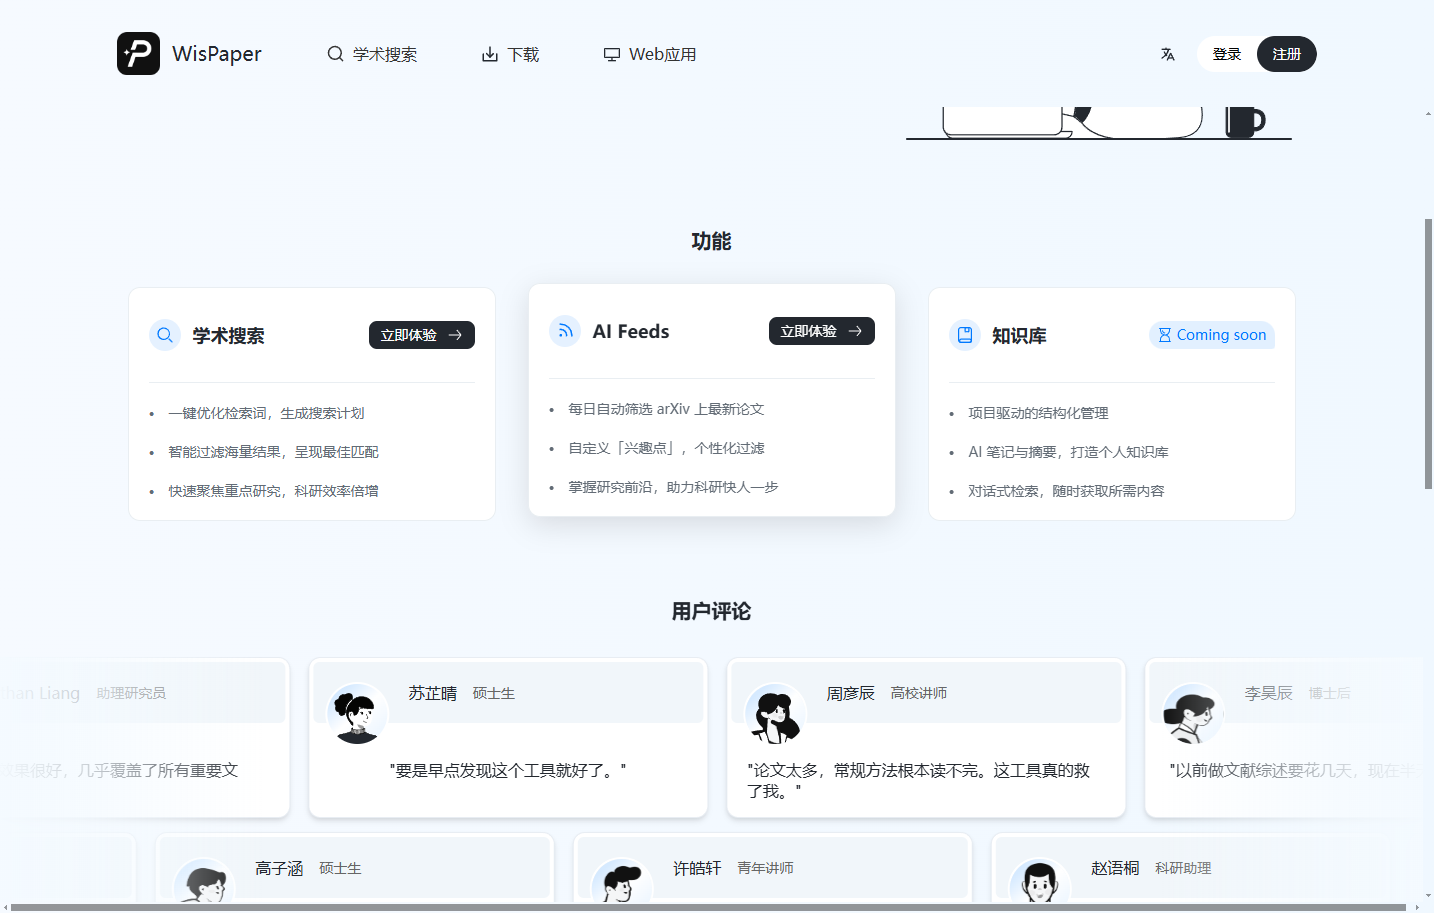Click 立即体验 on the AI Feeds card
1434x913 pixels.
tap(821, 330)
